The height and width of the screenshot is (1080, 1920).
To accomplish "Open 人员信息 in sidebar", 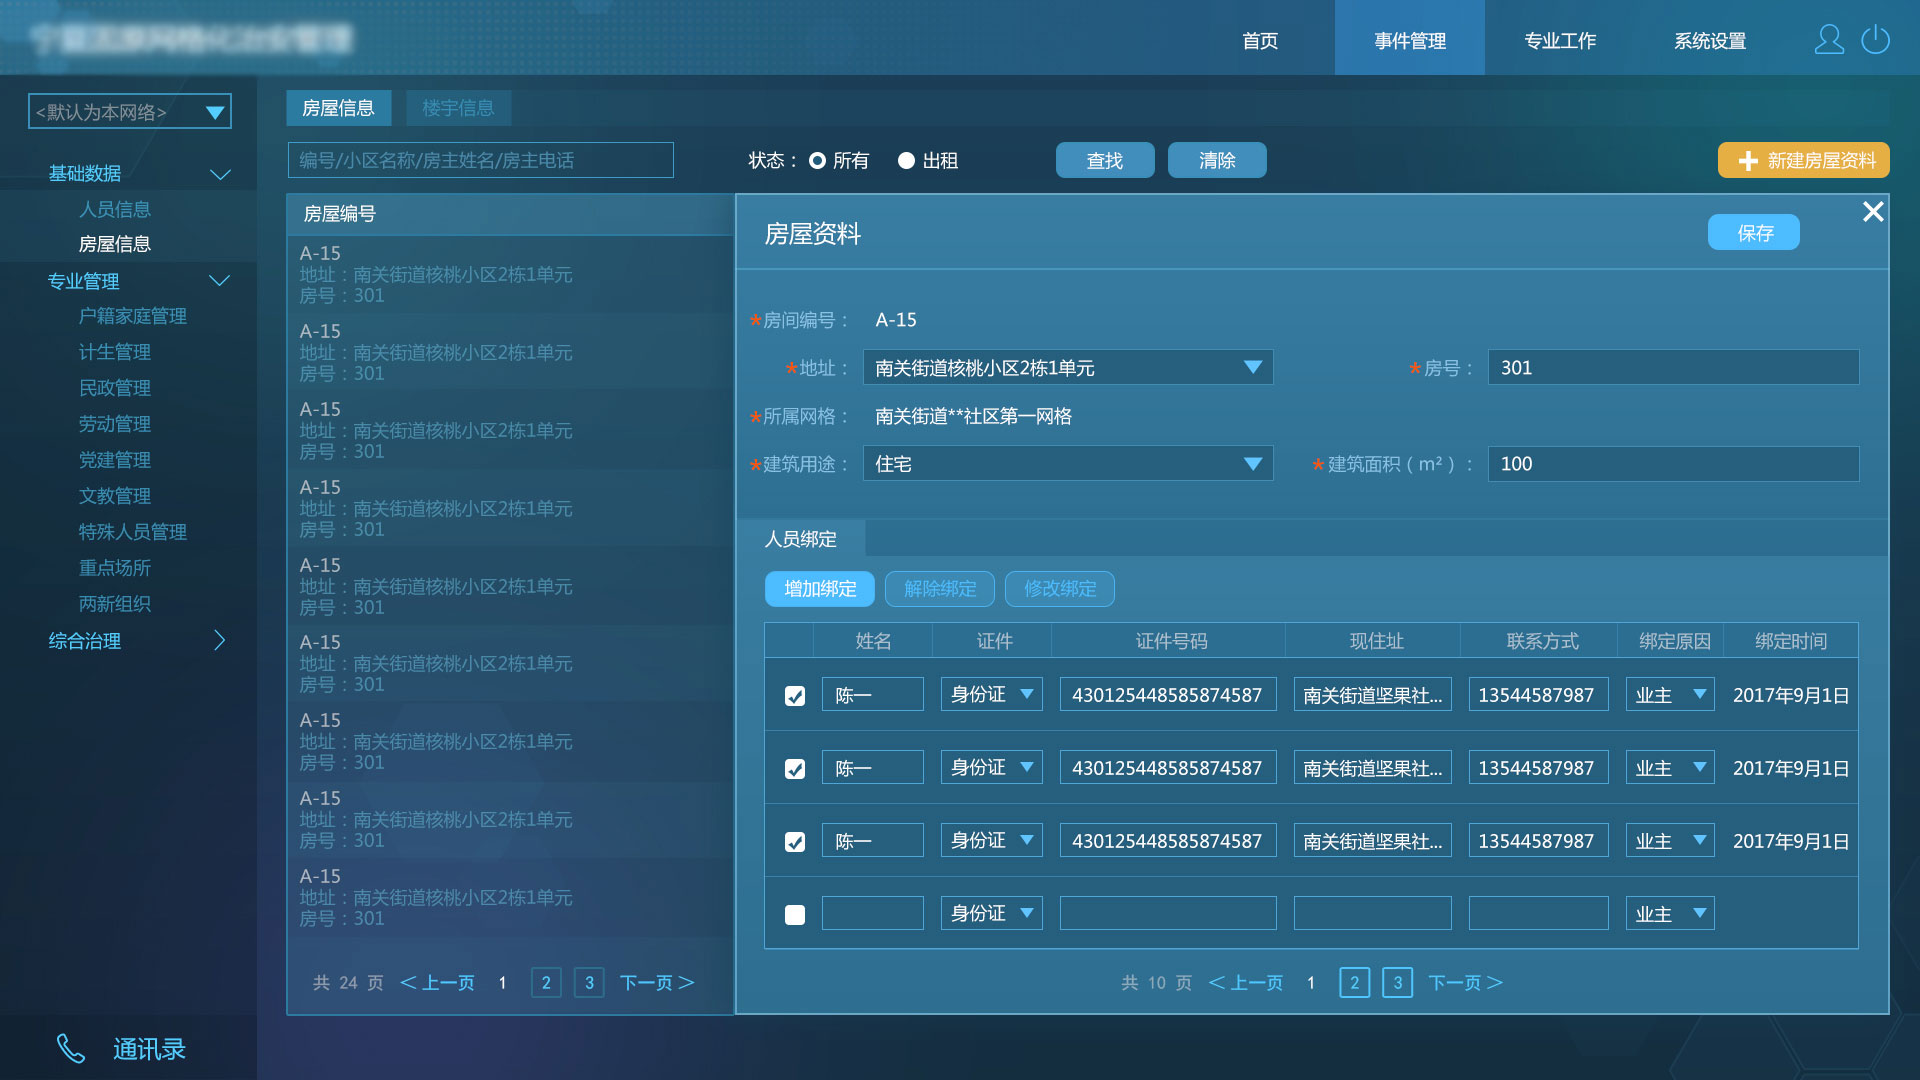I will [115, 209].
